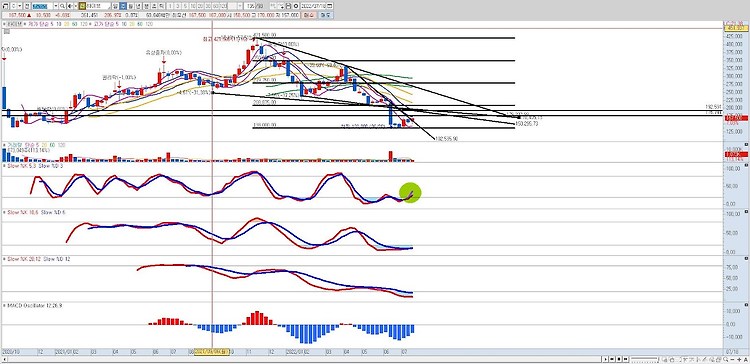Click the plus zoom-in icon at bottom right
Screen dimensions: 750x364
point(739,359)
